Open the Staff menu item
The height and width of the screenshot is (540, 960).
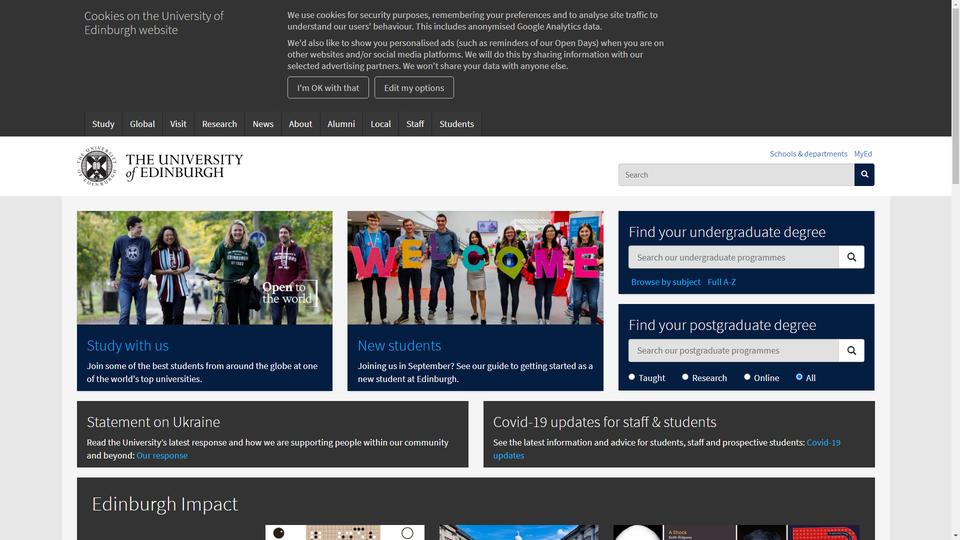click(414, 124)
